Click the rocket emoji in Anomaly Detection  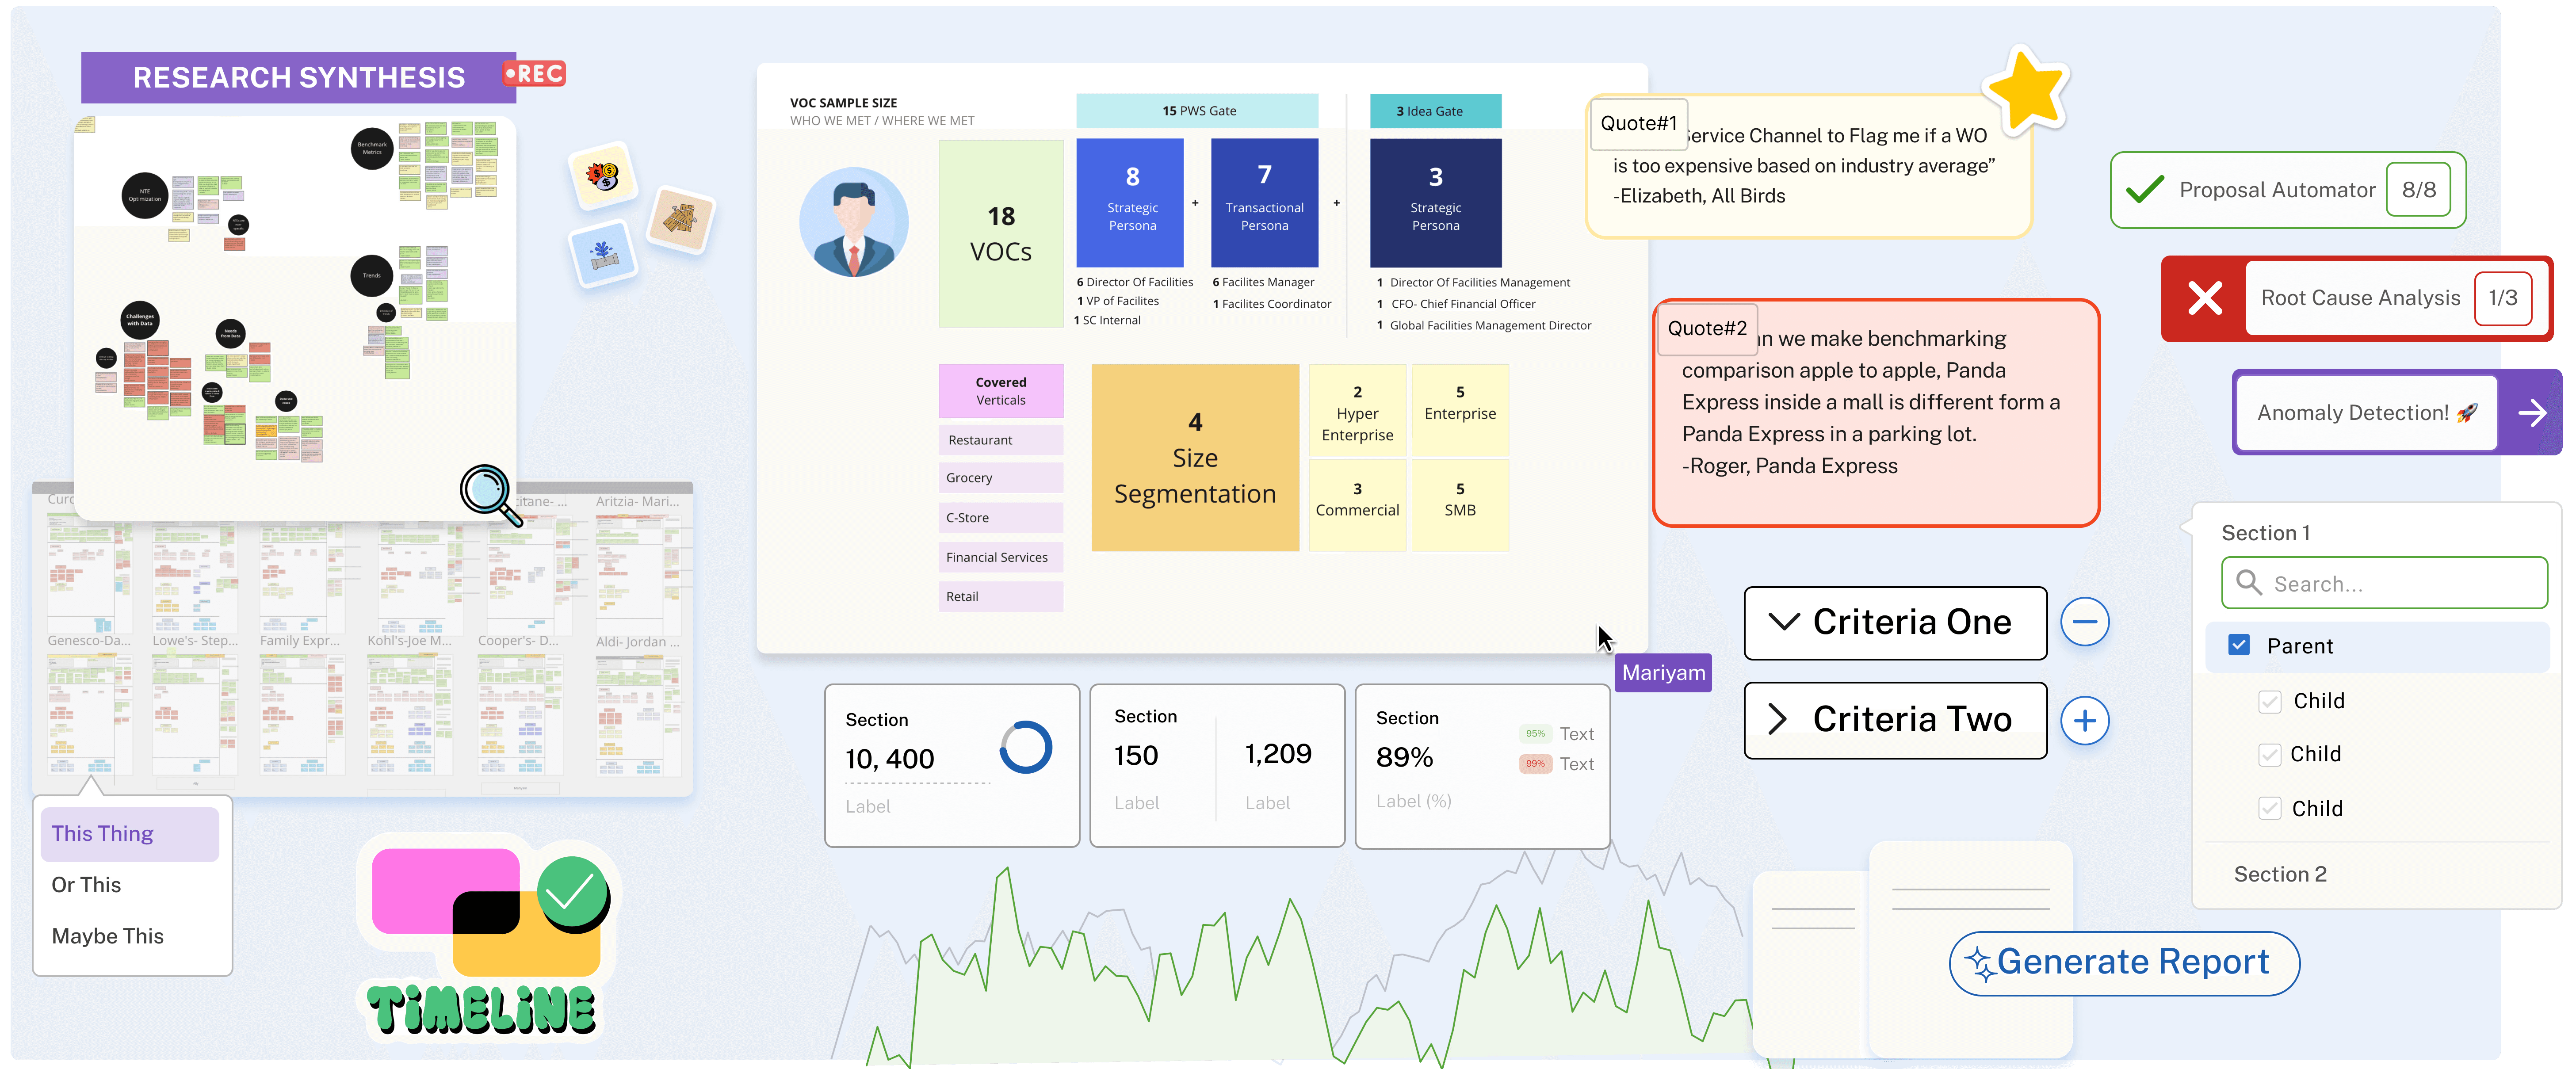pos(2467,413)
